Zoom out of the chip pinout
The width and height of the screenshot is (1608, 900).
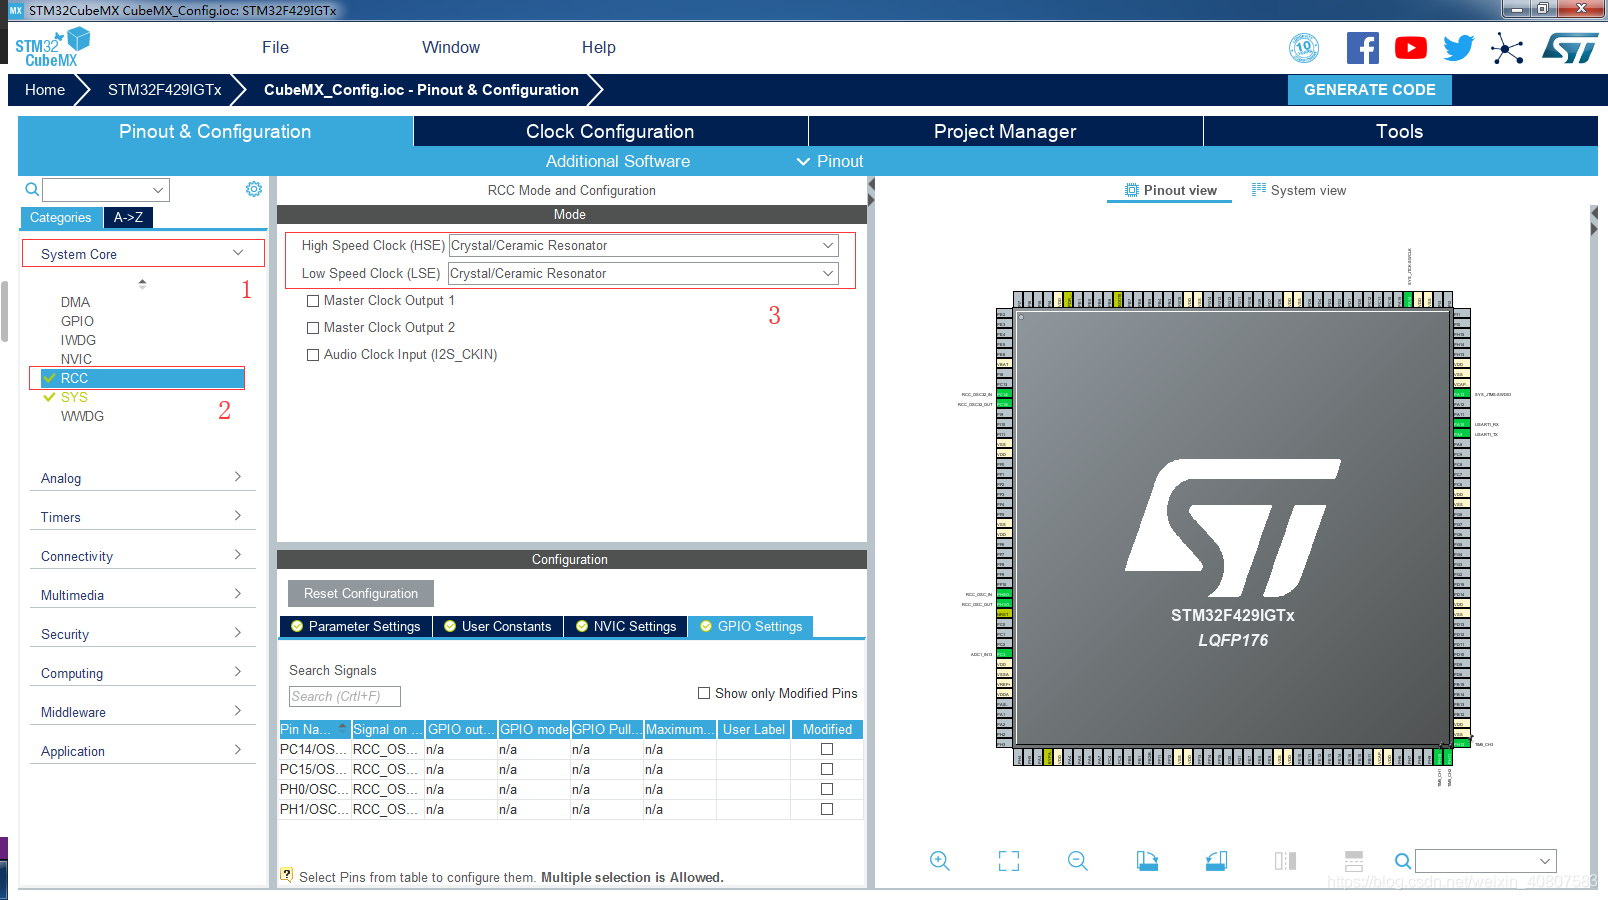click(1078, 861)
